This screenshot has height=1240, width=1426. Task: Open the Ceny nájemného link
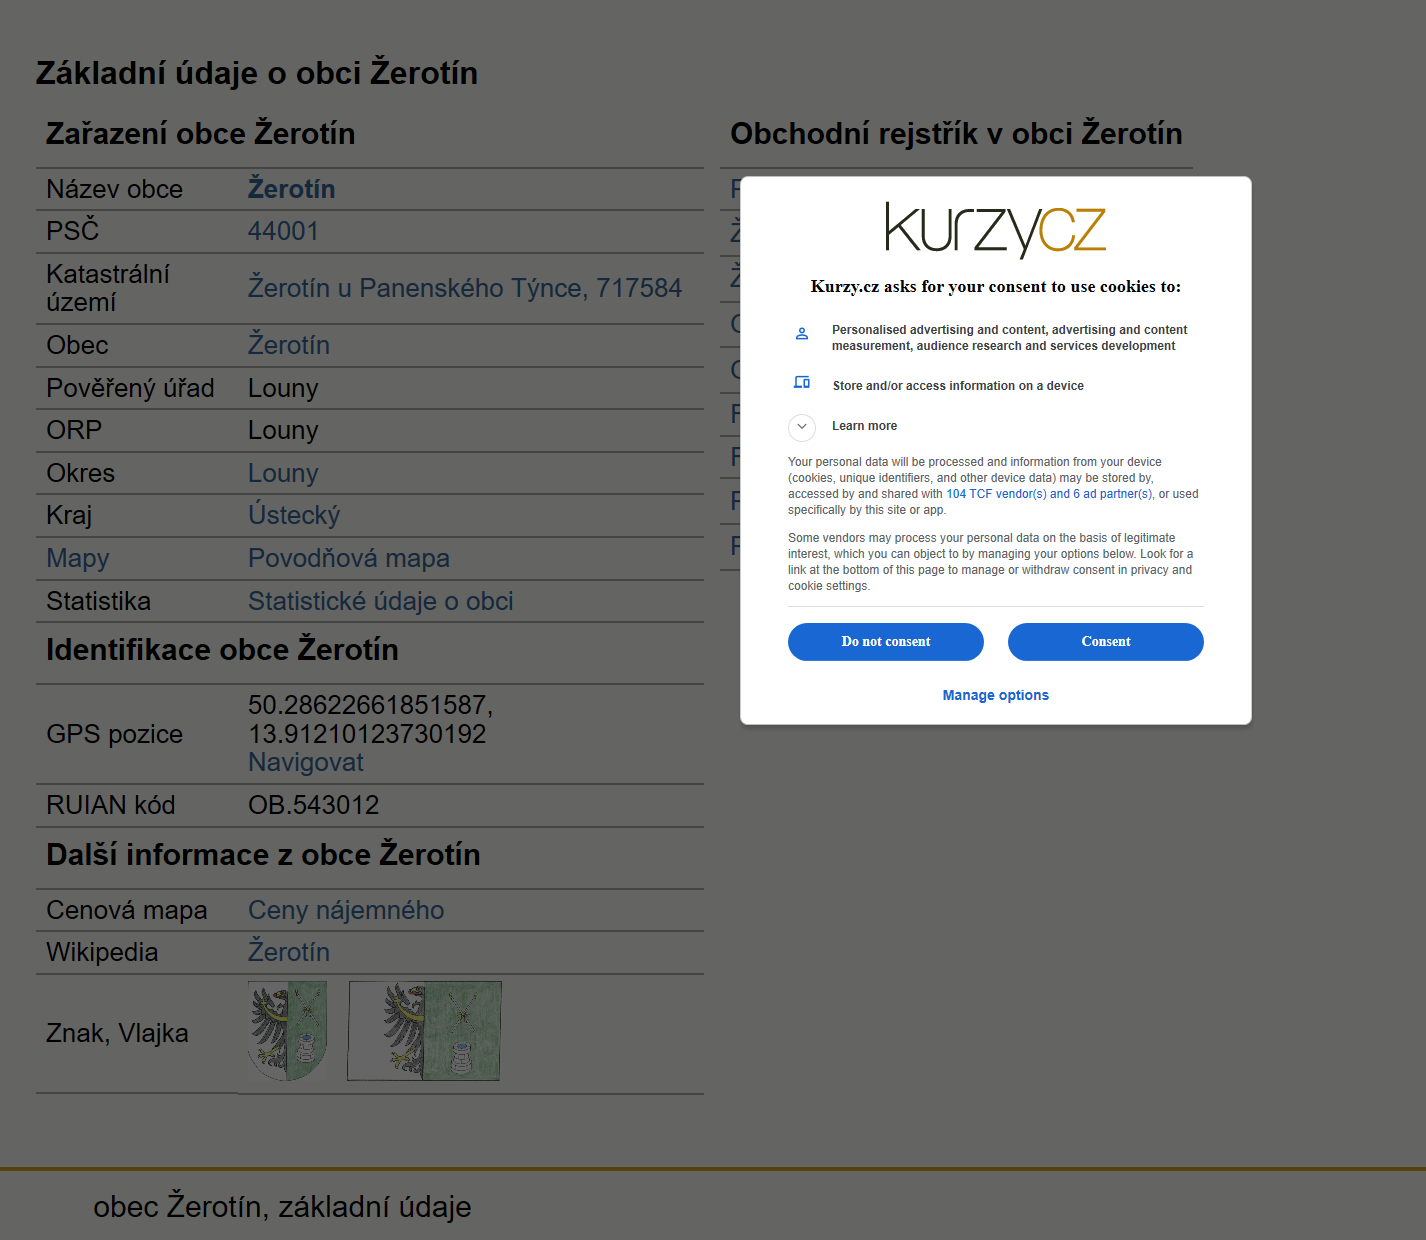point(346,910)
